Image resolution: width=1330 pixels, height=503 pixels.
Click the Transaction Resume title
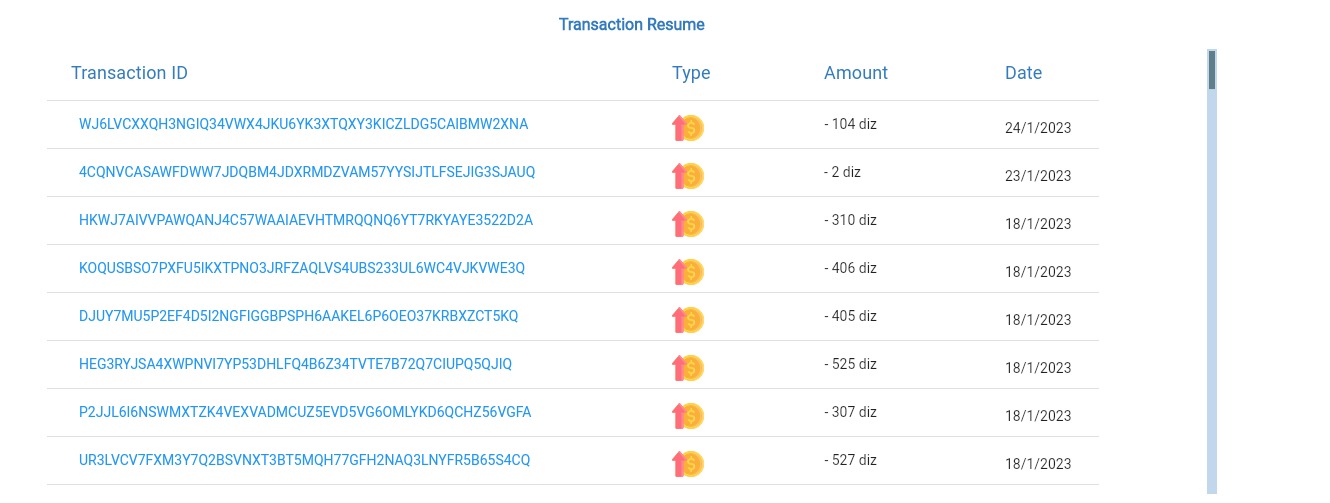pos(632,24)
